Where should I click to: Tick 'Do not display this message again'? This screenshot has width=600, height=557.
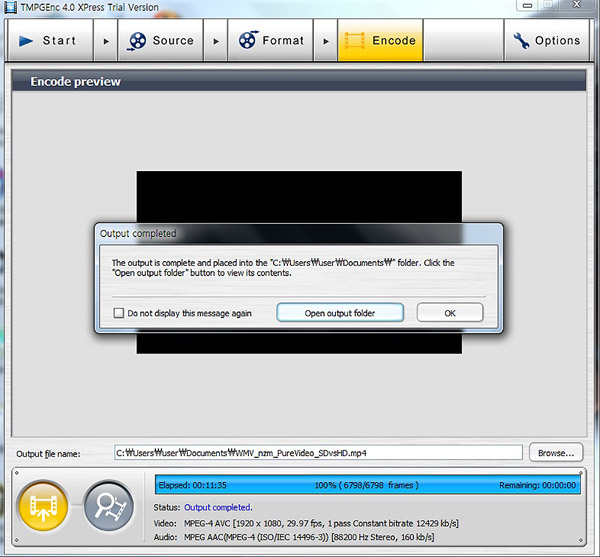[119, 313]
